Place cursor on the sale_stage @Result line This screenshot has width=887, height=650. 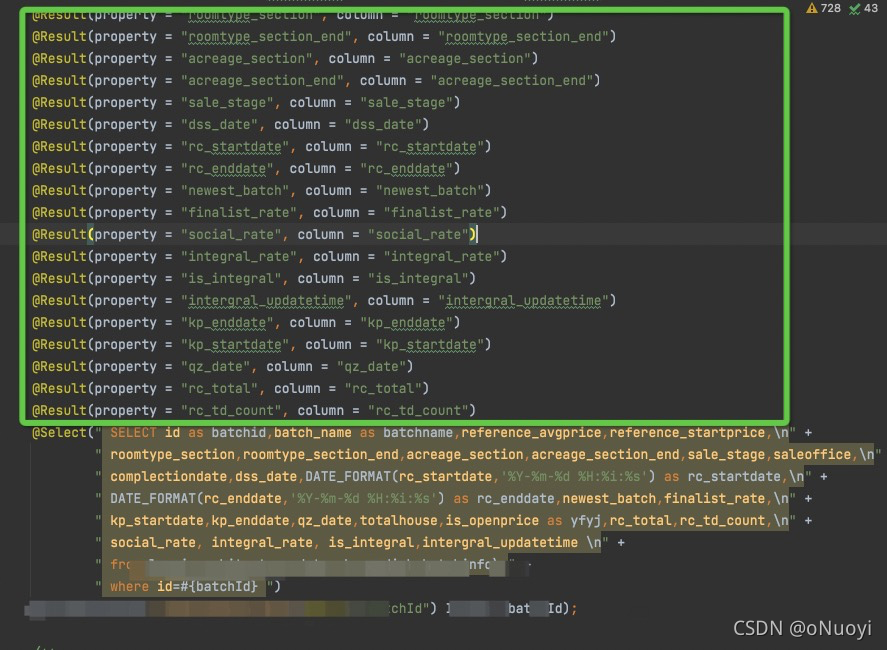[246, 103]
